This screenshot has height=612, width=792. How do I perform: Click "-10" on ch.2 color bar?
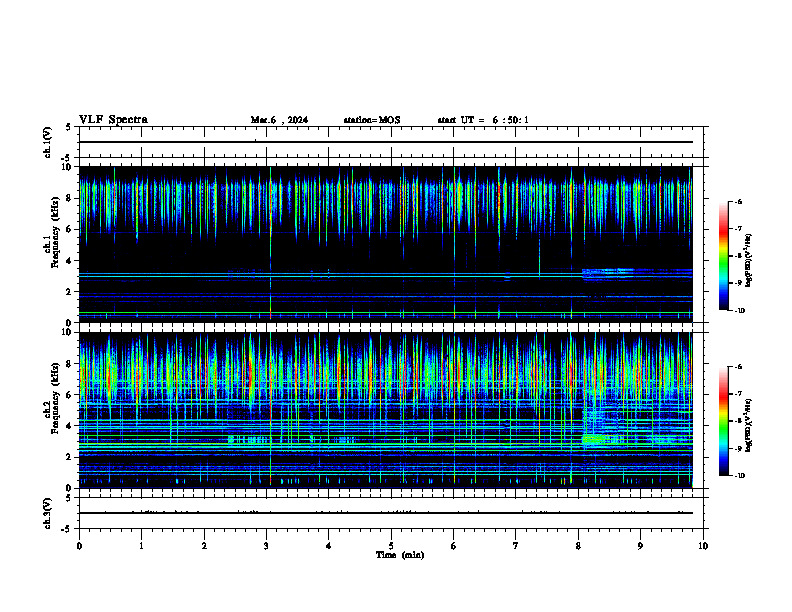pyautogui.click(x=739, y=476)
